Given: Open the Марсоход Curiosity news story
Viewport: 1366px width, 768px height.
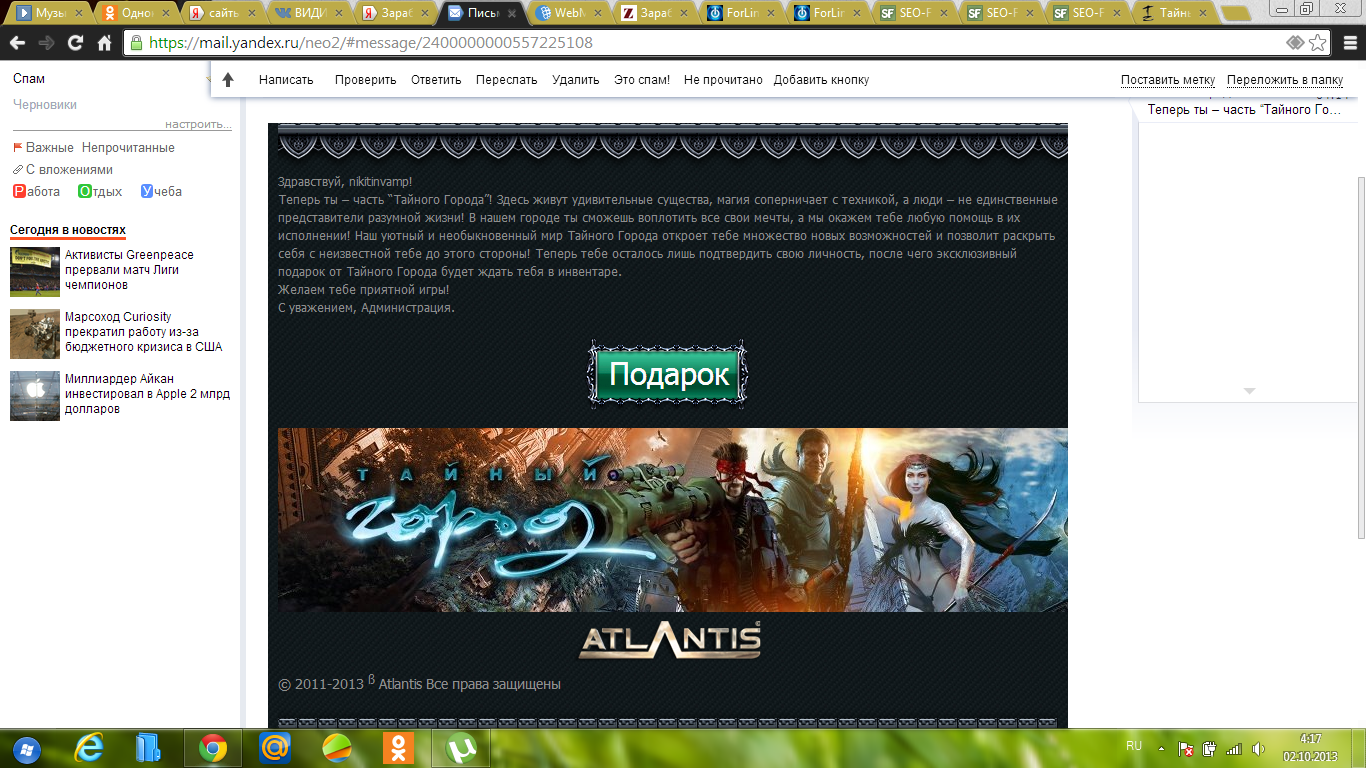Looking at the screenshot, I should point(143,332).
